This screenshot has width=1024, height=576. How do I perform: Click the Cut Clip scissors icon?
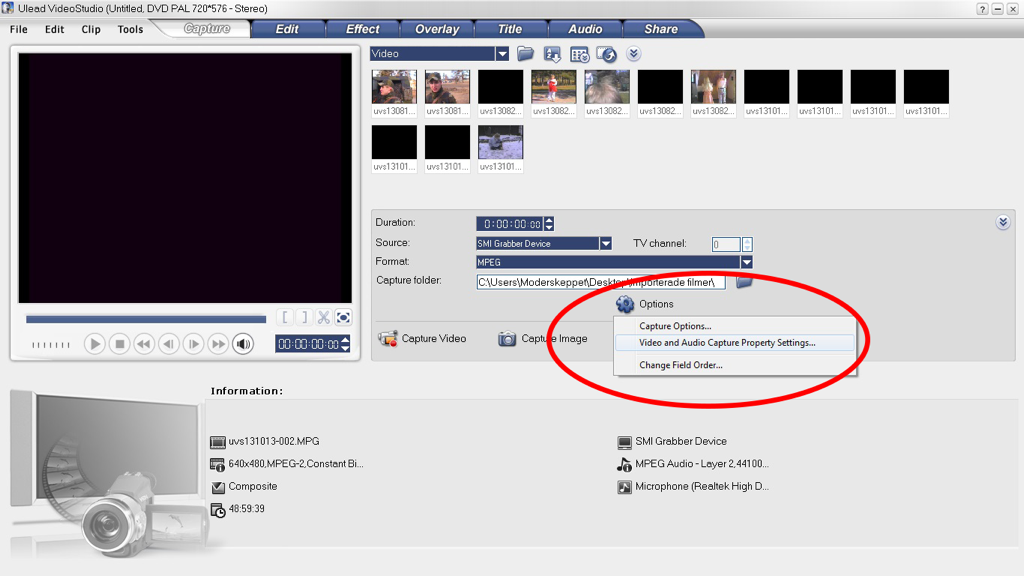click(x=323, y=317)
